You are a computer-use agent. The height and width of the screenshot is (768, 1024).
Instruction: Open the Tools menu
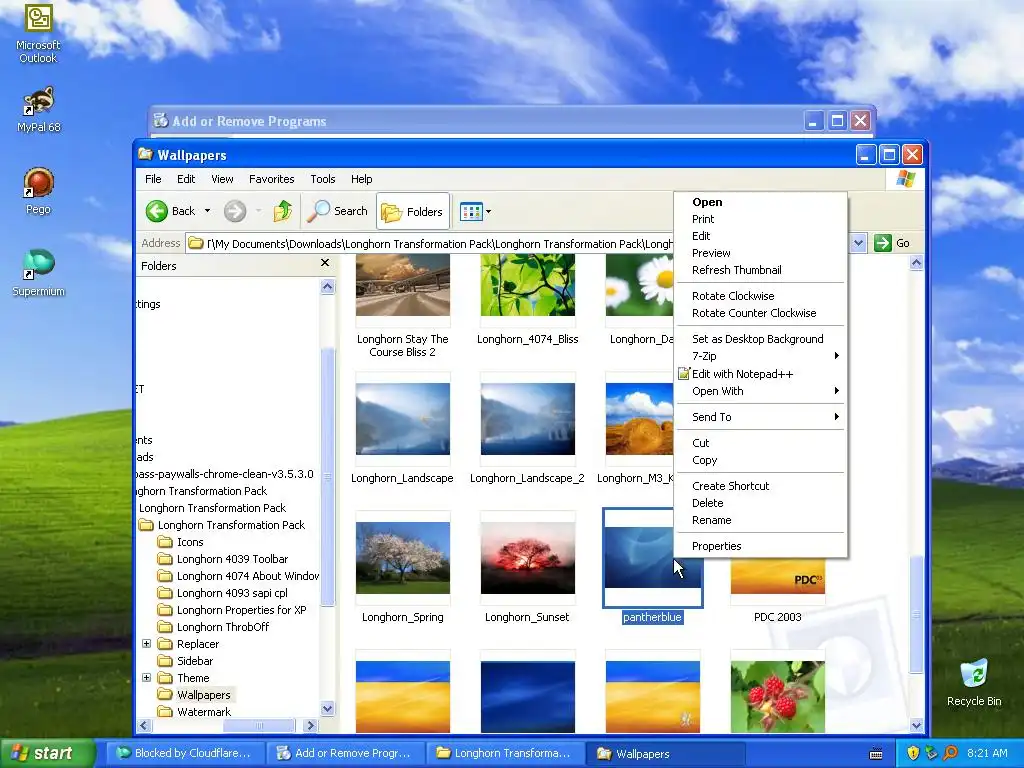(x=323, y=179)
